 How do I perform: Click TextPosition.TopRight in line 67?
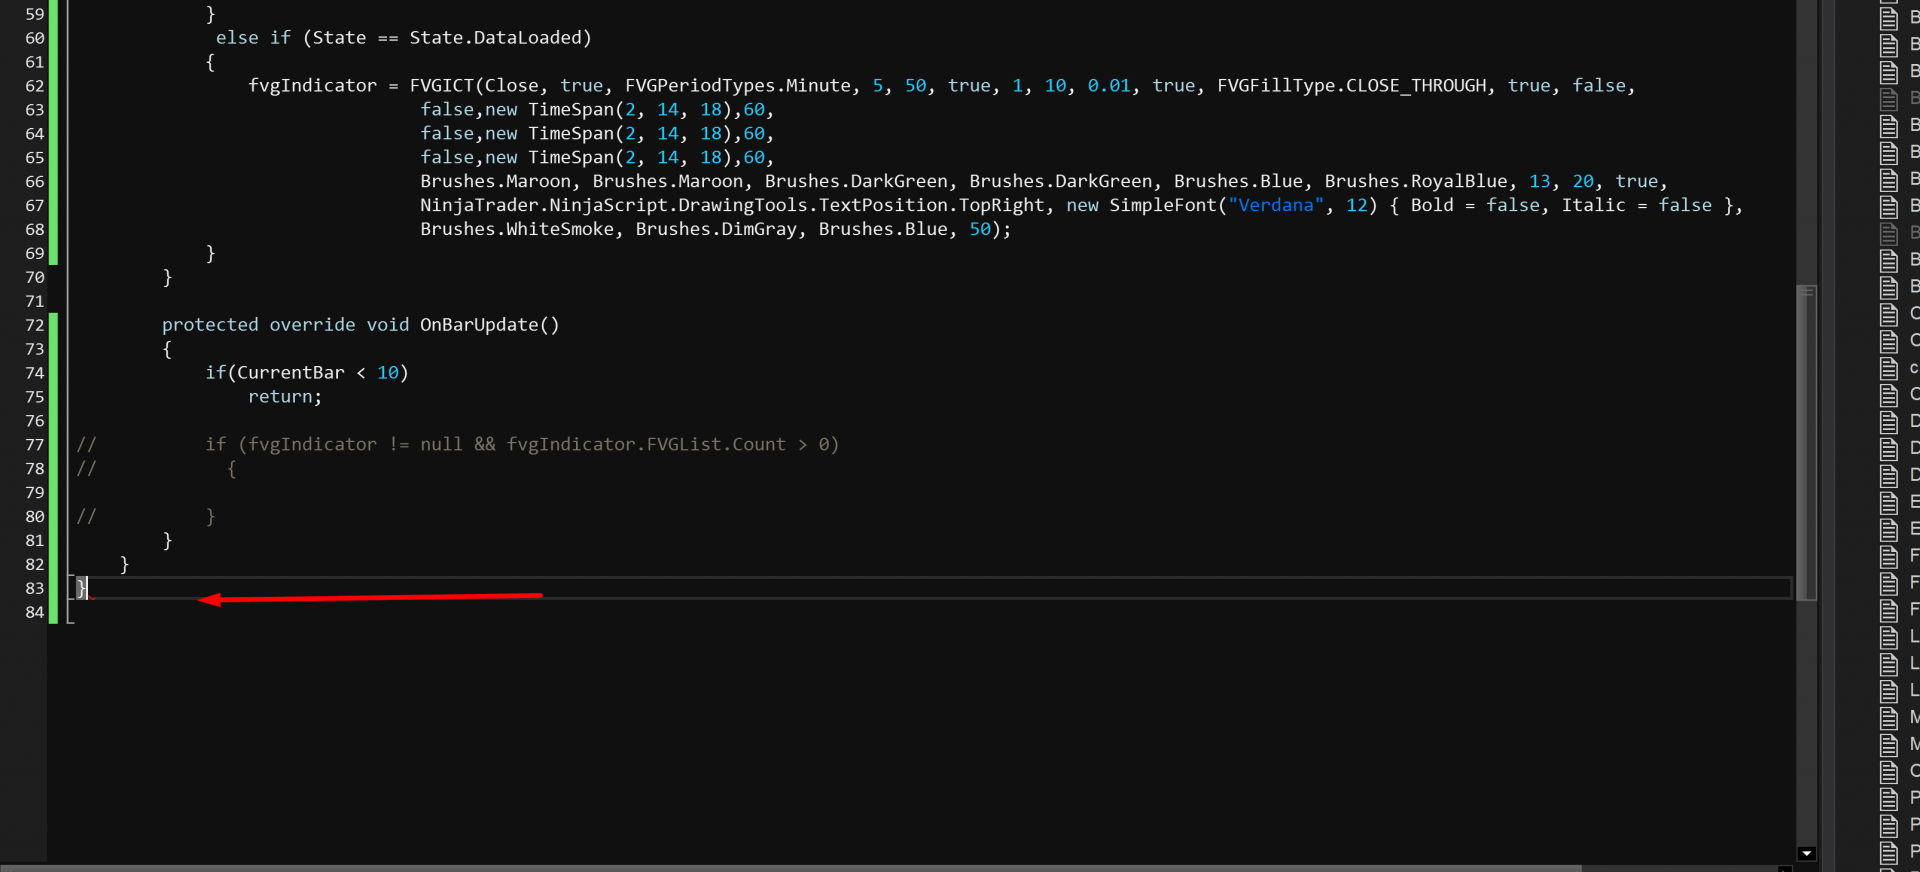(932, 206)
